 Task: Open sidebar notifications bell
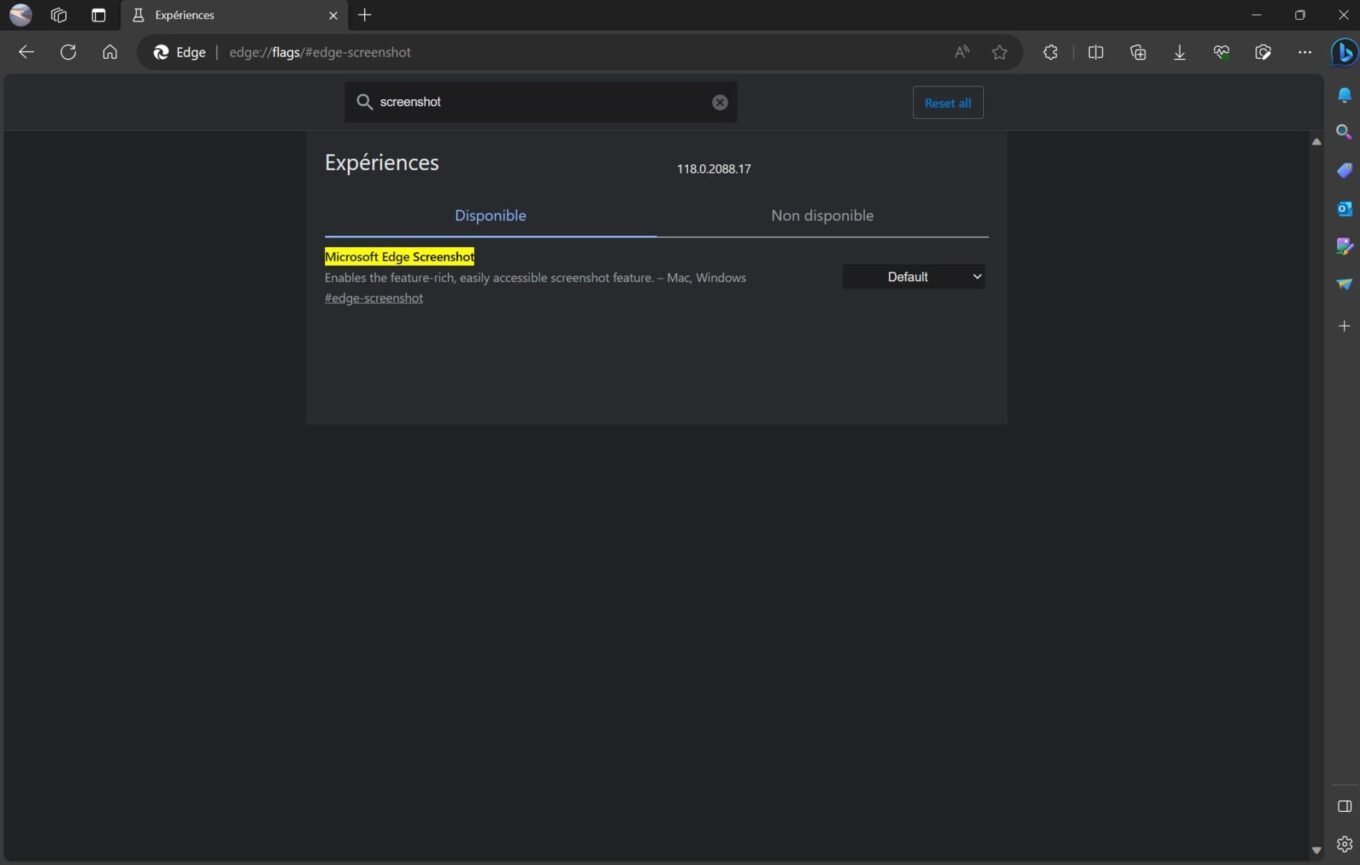(x=1344, y=94)
